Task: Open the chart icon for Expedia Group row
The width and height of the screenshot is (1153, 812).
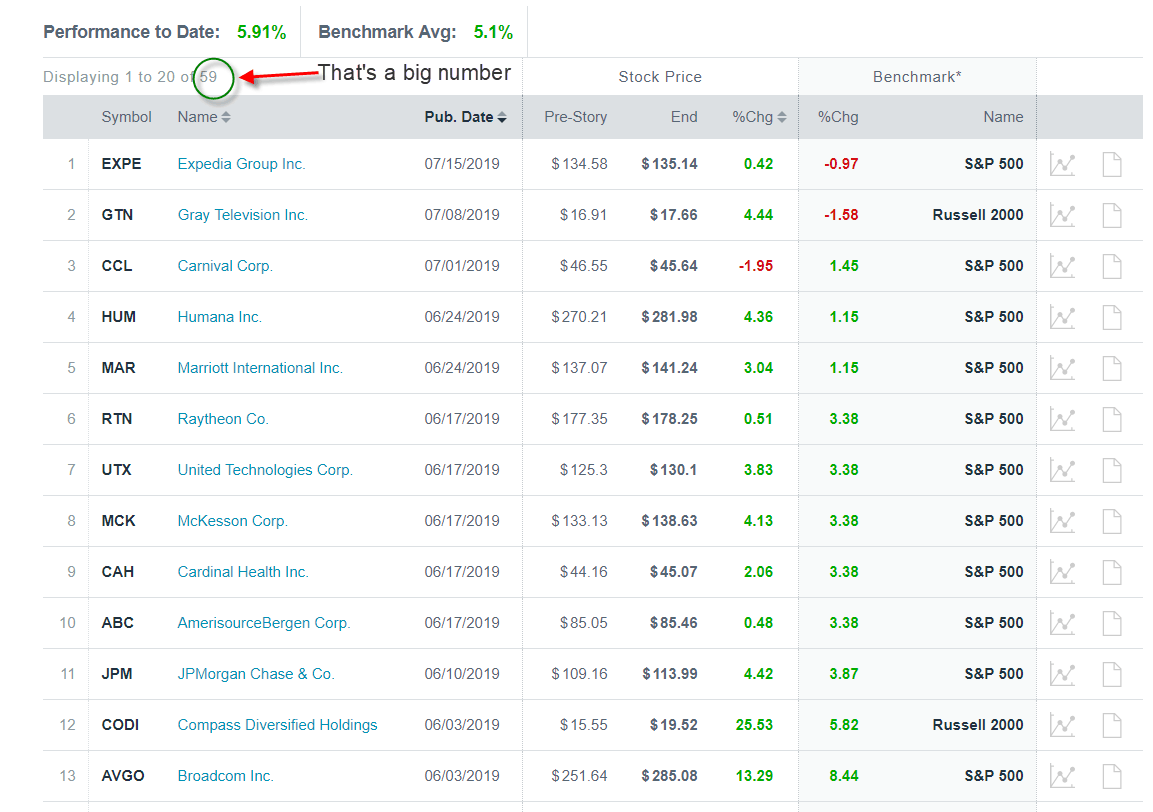Action: 1062,164
